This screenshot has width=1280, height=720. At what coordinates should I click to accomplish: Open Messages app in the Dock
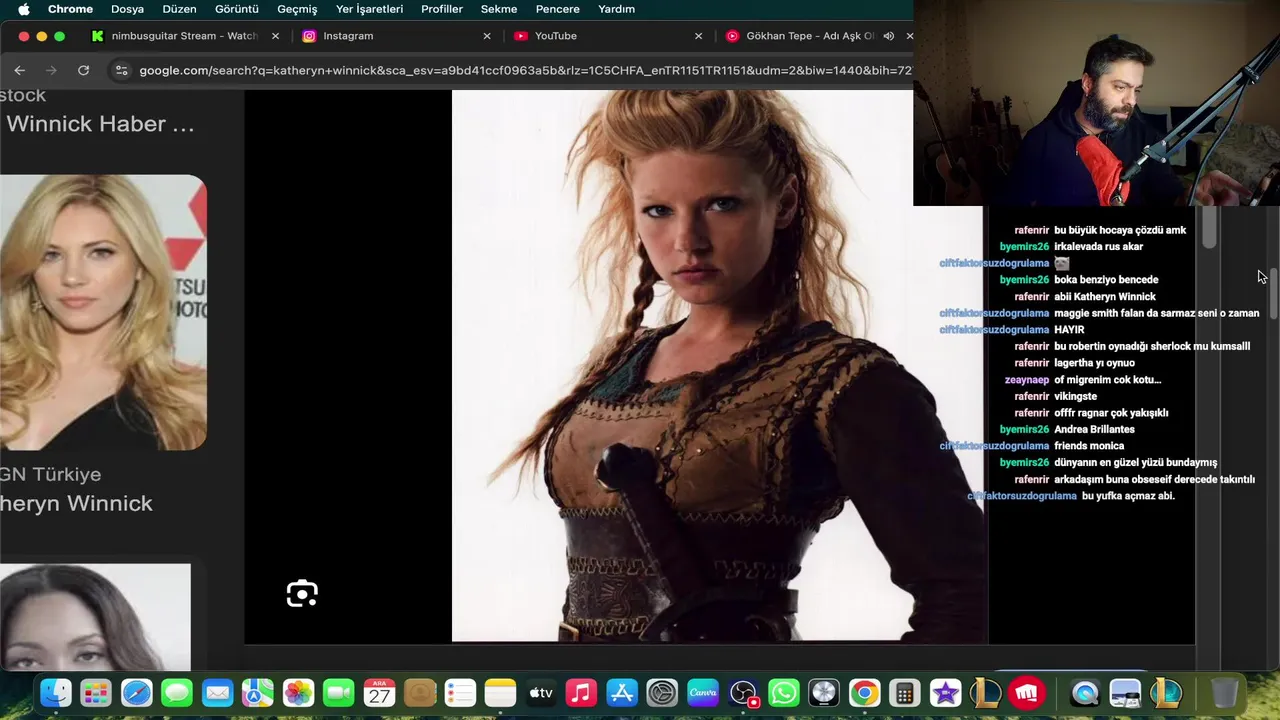pyautogui.click(x=177, y=693)
